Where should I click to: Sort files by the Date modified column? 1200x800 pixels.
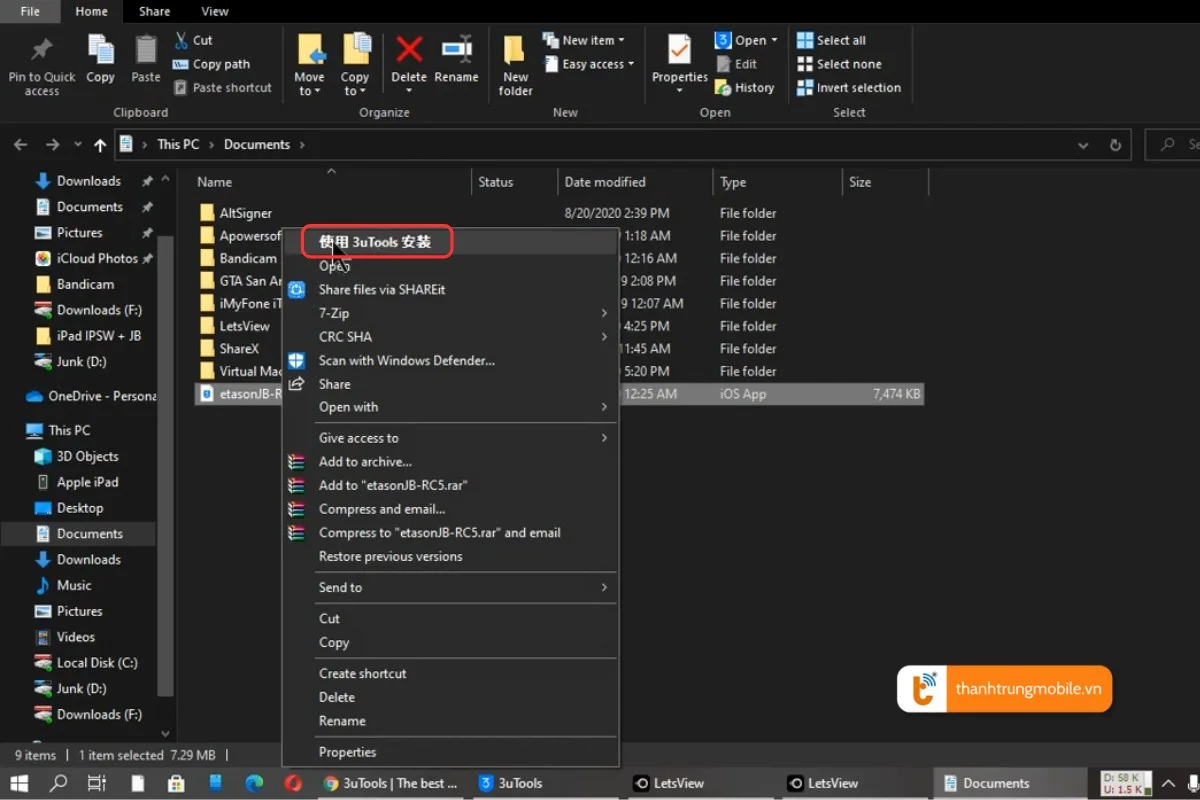(x=605, y=182)
